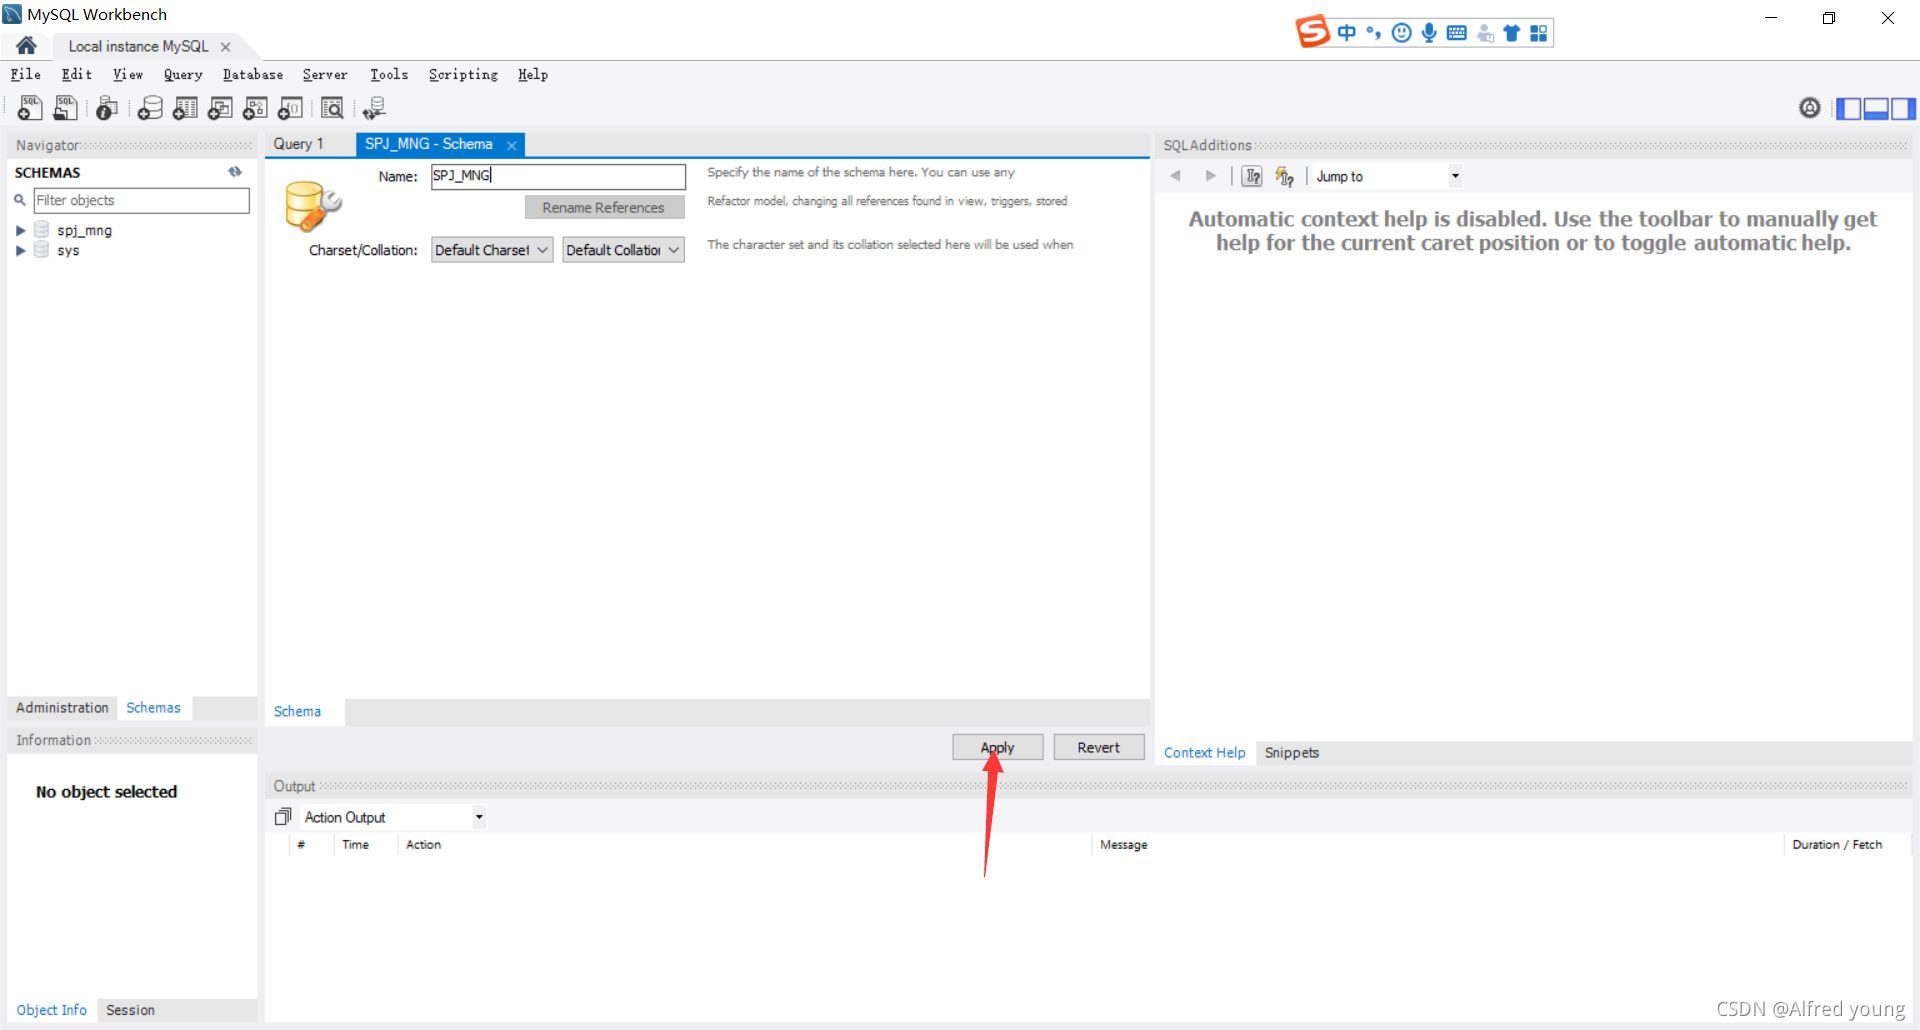Open the Default Collation dropdown

pos(623,250)
